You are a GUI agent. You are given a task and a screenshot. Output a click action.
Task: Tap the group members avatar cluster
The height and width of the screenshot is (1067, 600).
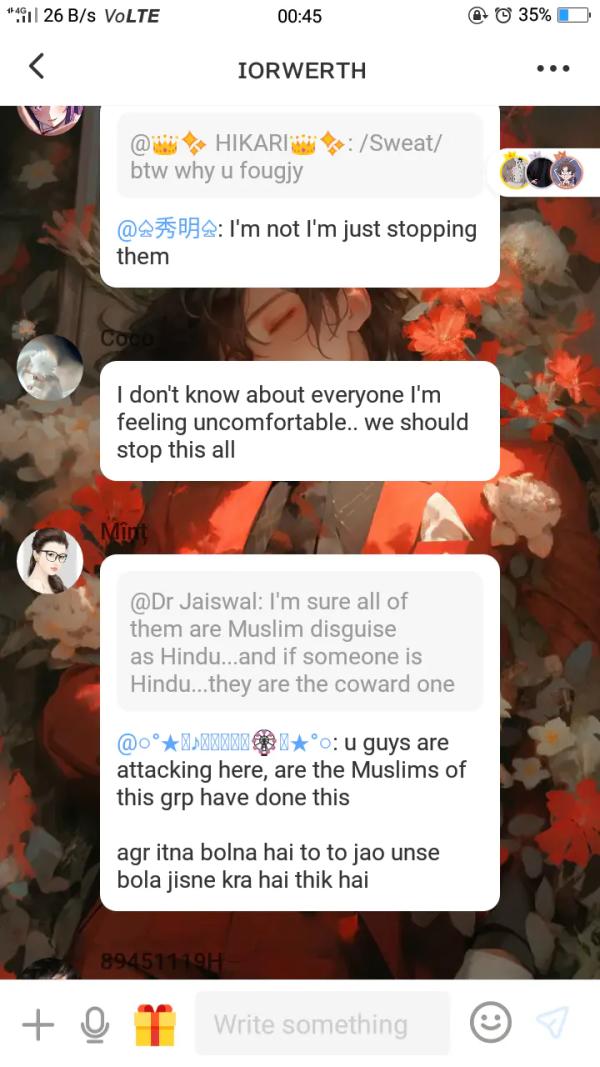[542, 172]
